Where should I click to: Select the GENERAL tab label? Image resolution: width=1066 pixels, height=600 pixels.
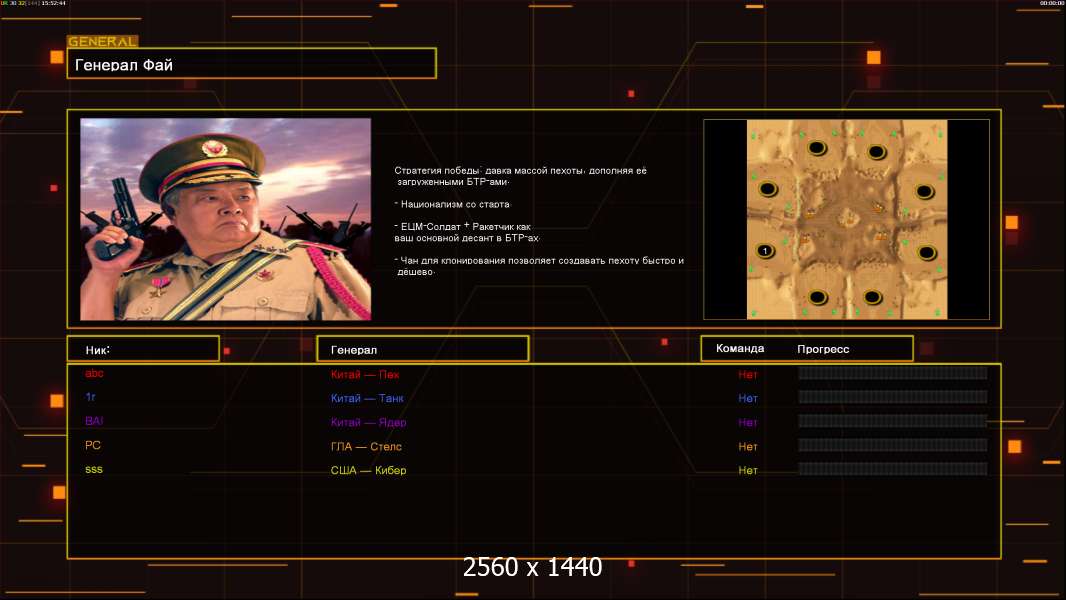102,42
